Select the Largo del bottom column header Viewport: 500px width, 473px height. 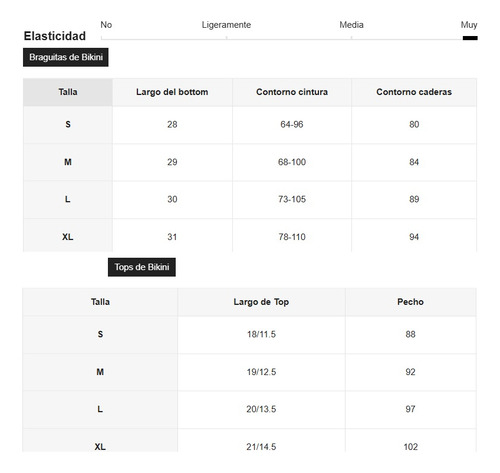[x=172, y=92]
